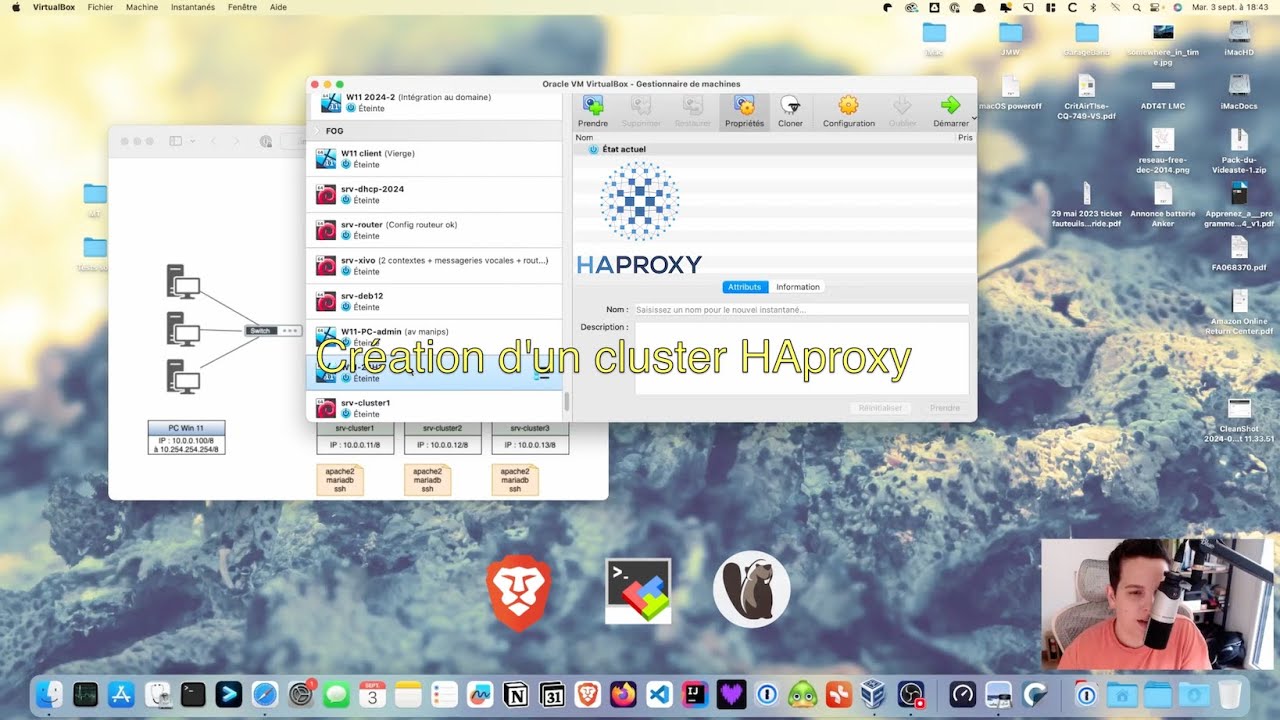
Task: Open the Pack-du-Videaste-1.zip file
Action: [x=1239, y=150]
